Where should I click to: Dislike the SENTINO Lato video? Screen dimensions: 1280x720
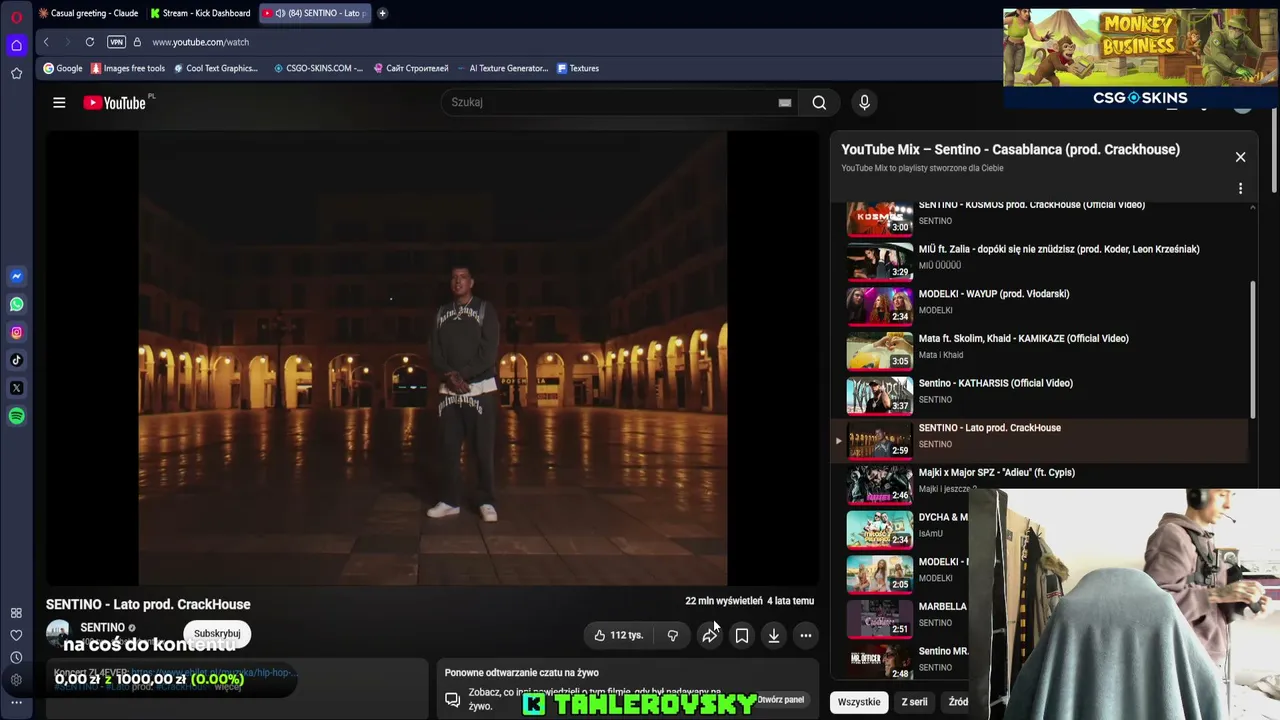672,635
